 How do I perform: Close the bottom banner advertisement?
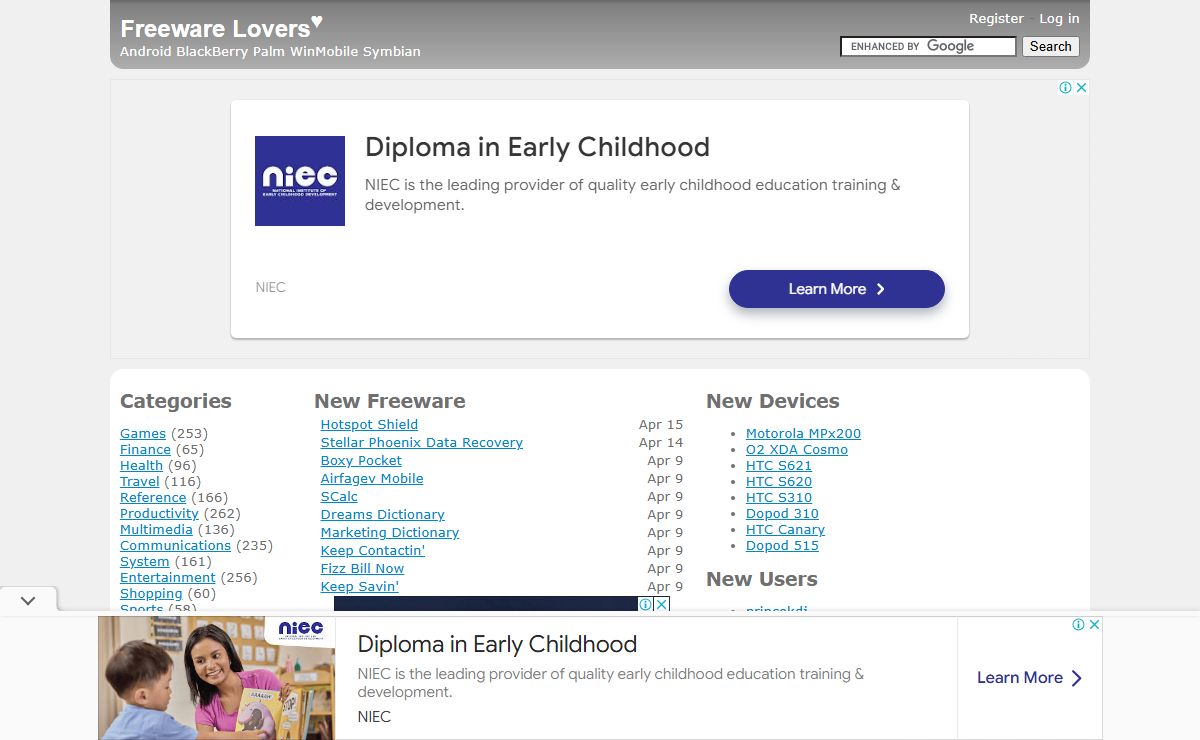(1094, 624)
